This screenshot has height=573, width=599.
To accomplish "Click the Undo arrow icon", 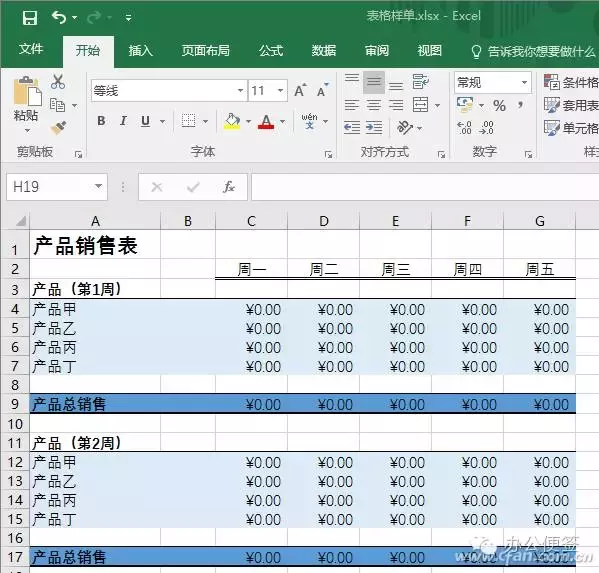I will tap(59, 17).
